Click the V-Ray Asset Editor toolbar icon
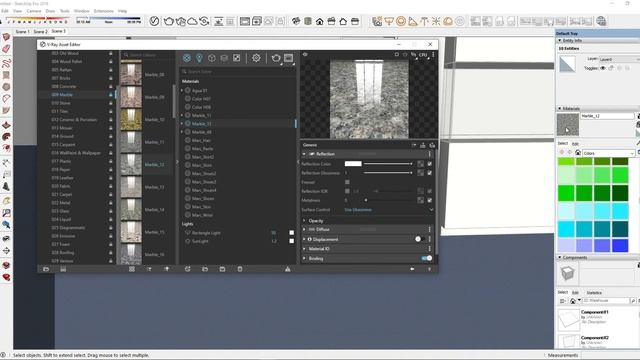Viewport: 640px width, 360px height. coord(154,21)
